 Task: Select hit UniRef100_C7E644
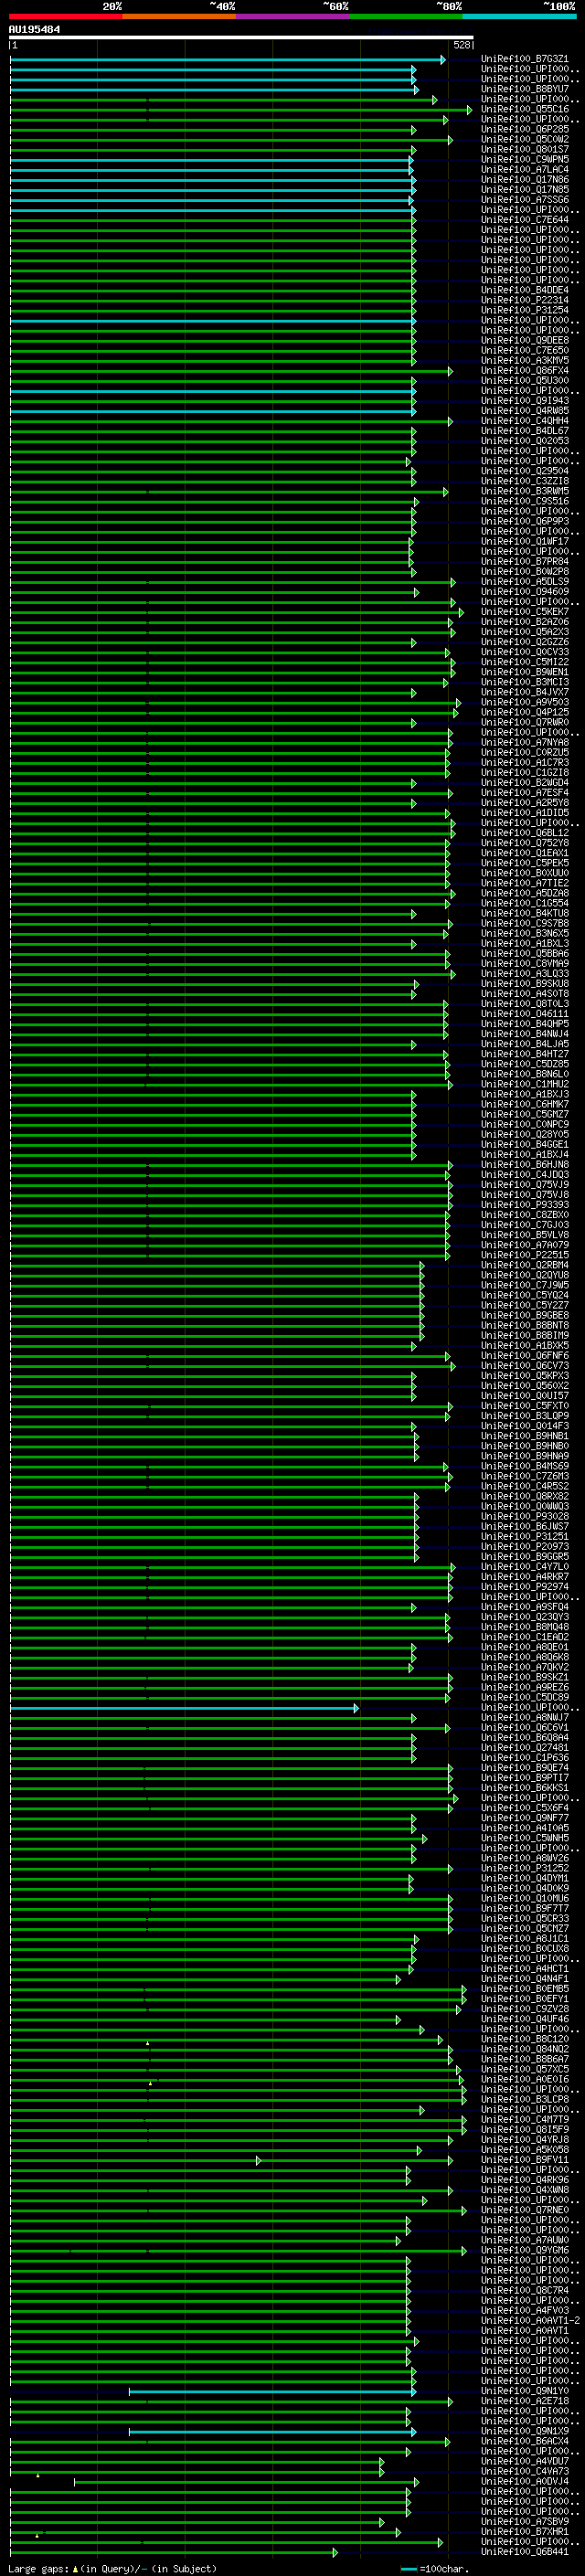(525, 219)
